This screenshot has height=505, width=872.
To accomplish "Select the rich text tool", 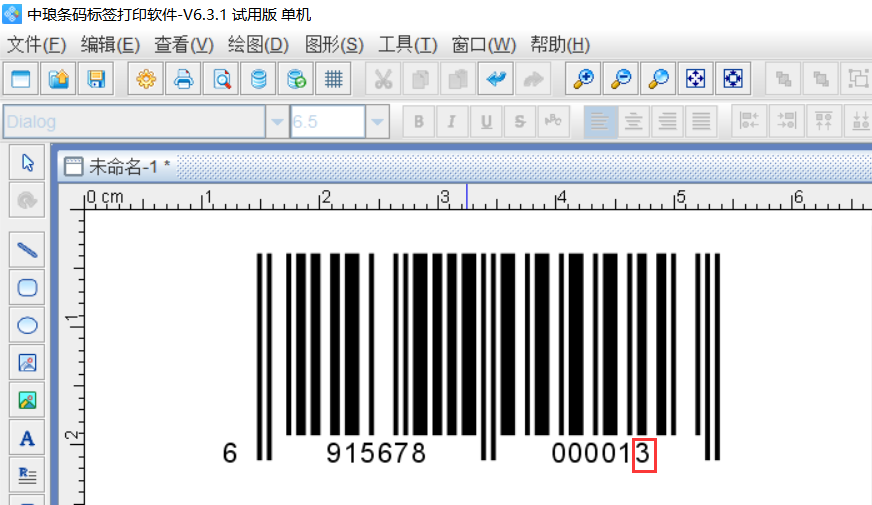I will click(x=27, y=475).
